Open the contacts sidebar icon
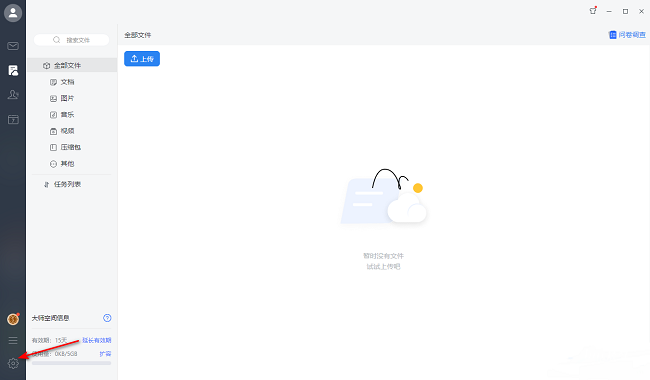The width and height of the screenshot is (650, 380). click(13, 95)
